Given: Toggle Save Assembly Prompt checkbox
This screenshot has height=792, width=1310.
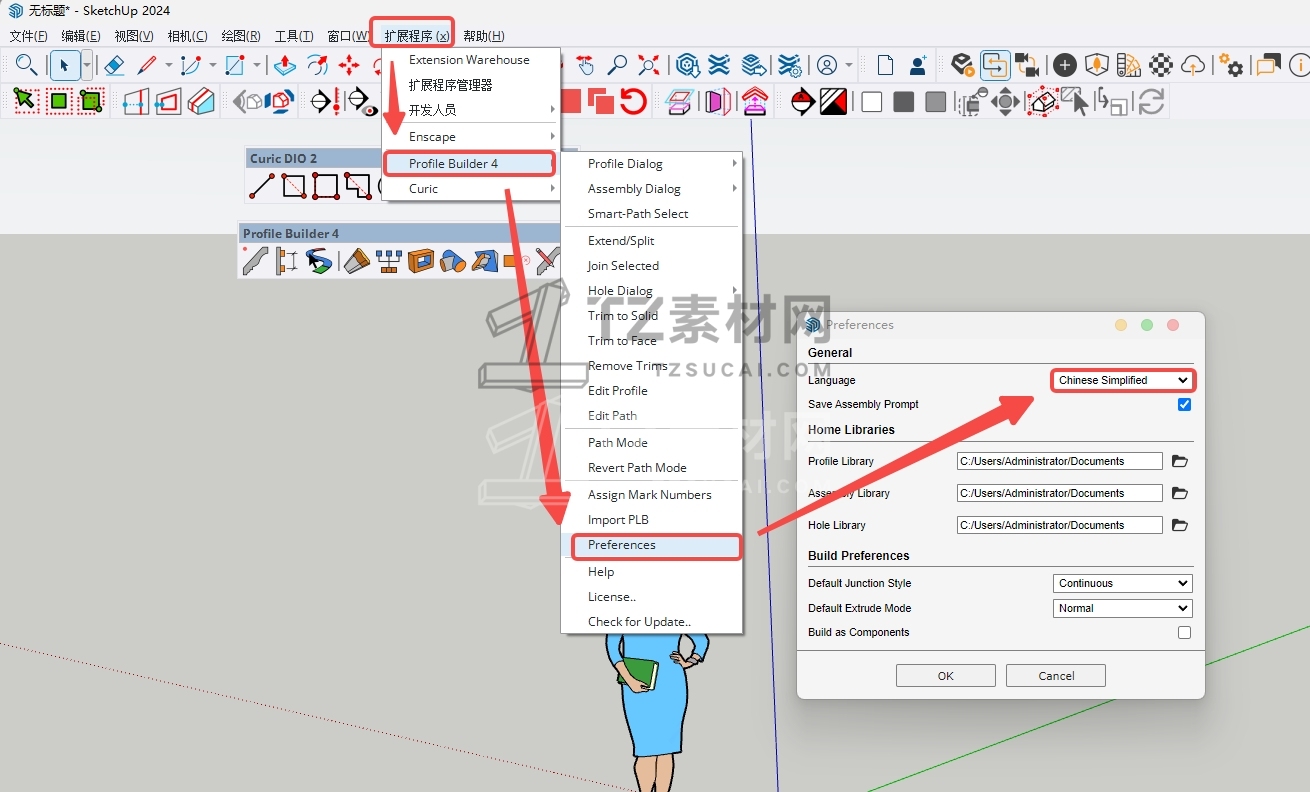Looking at the screenshot, I should [1185, 405].
